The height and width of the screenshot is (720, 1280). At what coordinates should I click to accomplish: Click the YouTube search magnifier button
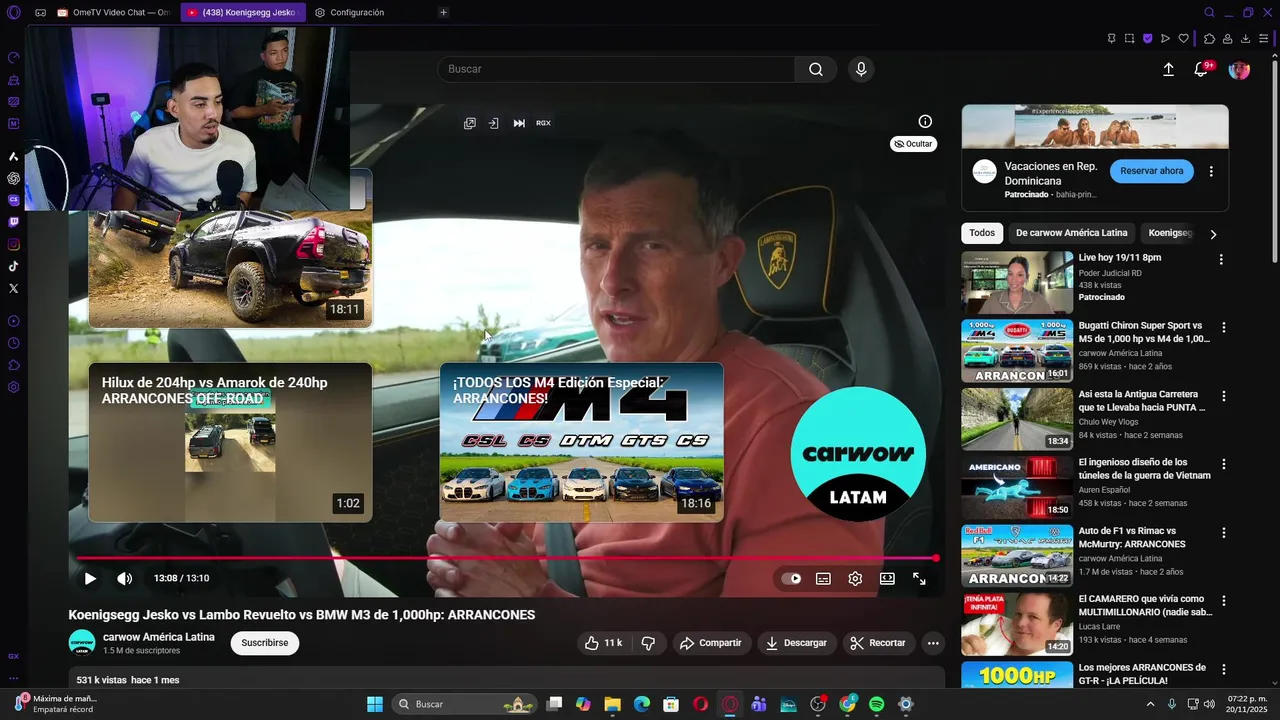pos(816,69)
